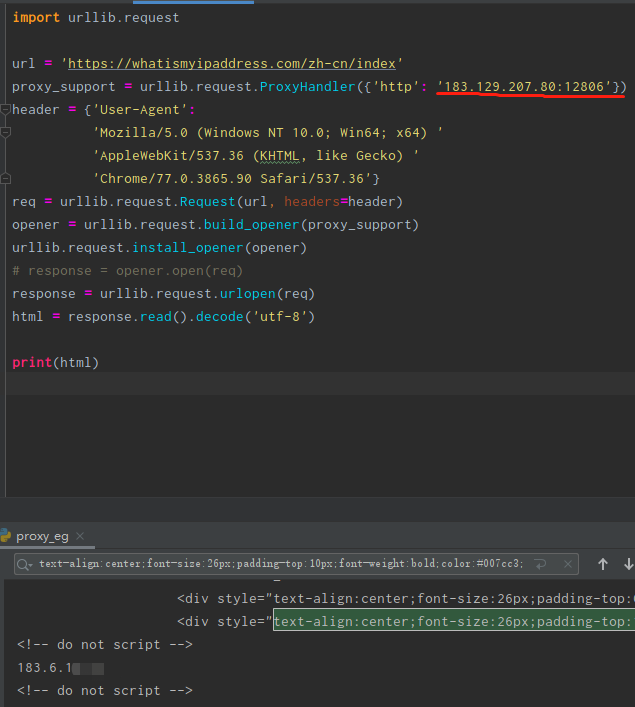This screenshot has width=635, height=707.
Task: Clear the console search text with the X icon
Action: [x=566, y=564]
